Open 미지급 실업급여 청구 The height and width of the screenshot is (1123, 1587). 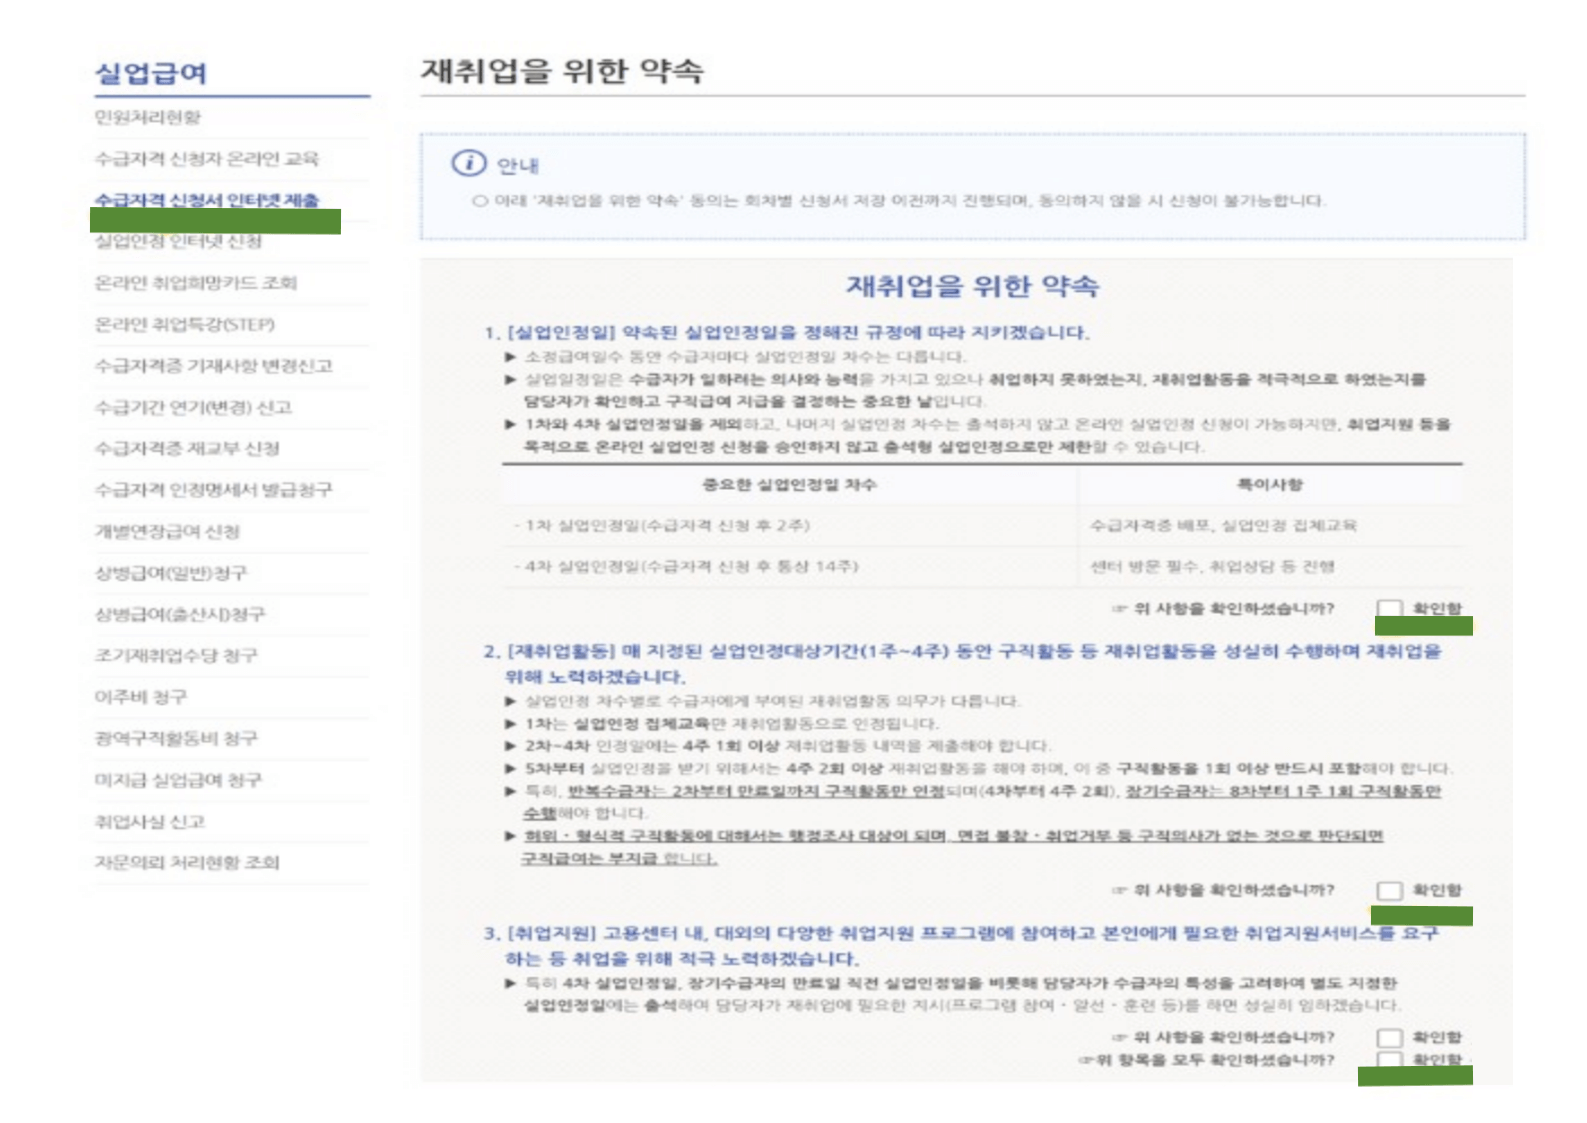tap(178, 780)
